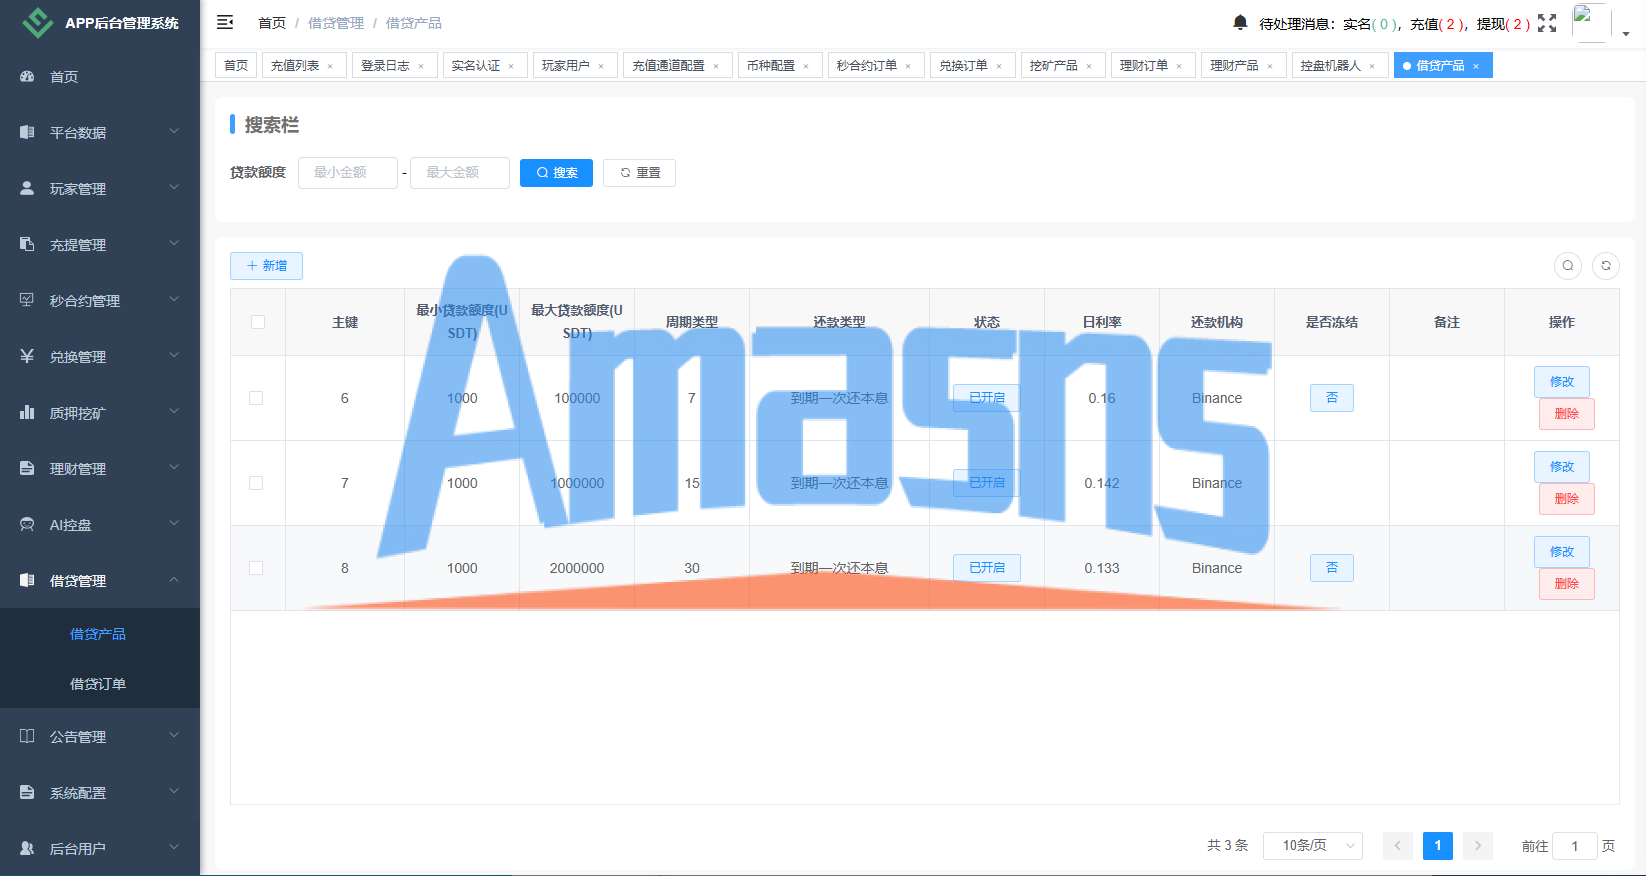The width and height of the screenshot is (1646, 876).
Task: Click 删除 for row 8
Action: point(1567,584)
